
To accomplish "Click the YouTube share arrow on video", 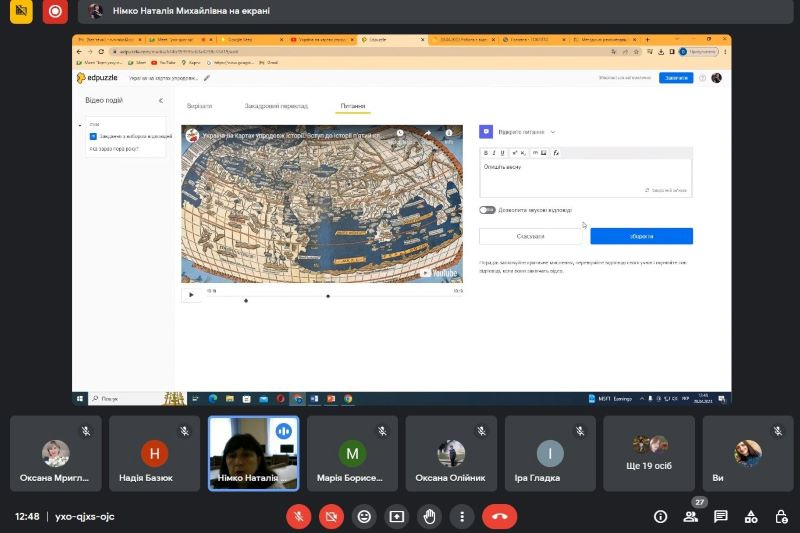I will pyautogui.click(x=428, y=134).
